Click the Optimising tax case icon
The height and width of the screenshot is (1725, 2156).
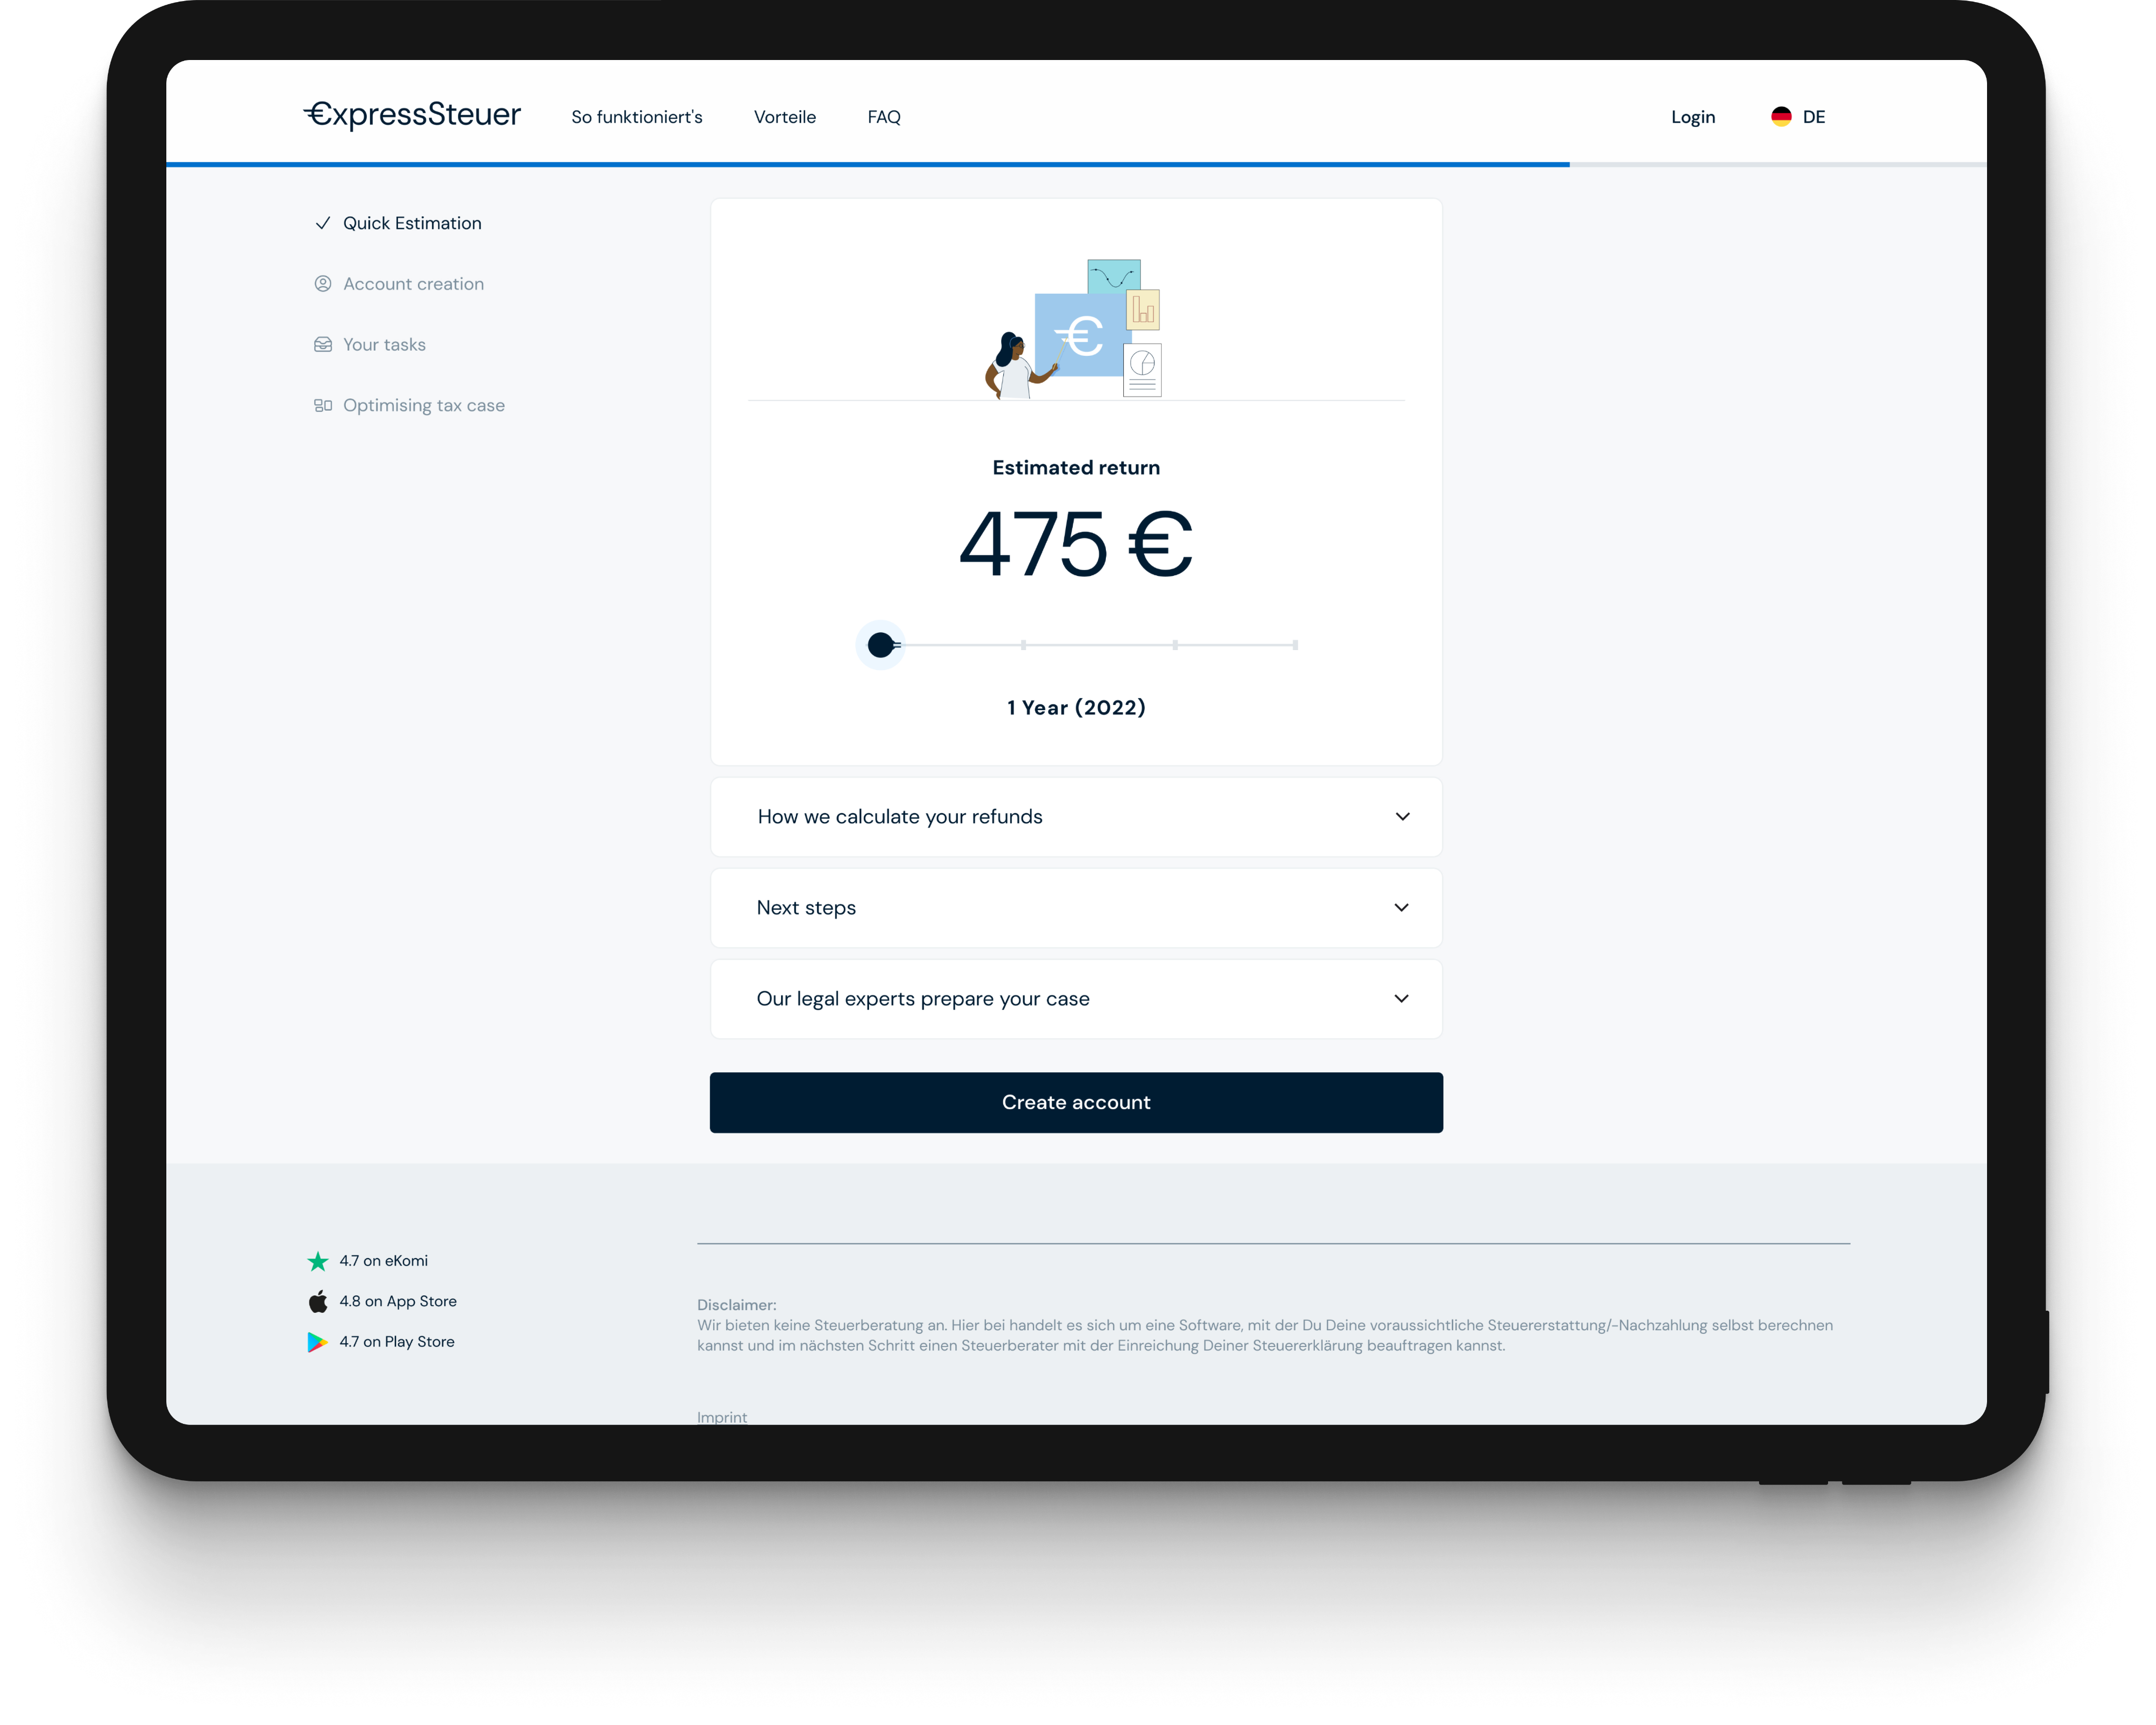pos(322,406)
